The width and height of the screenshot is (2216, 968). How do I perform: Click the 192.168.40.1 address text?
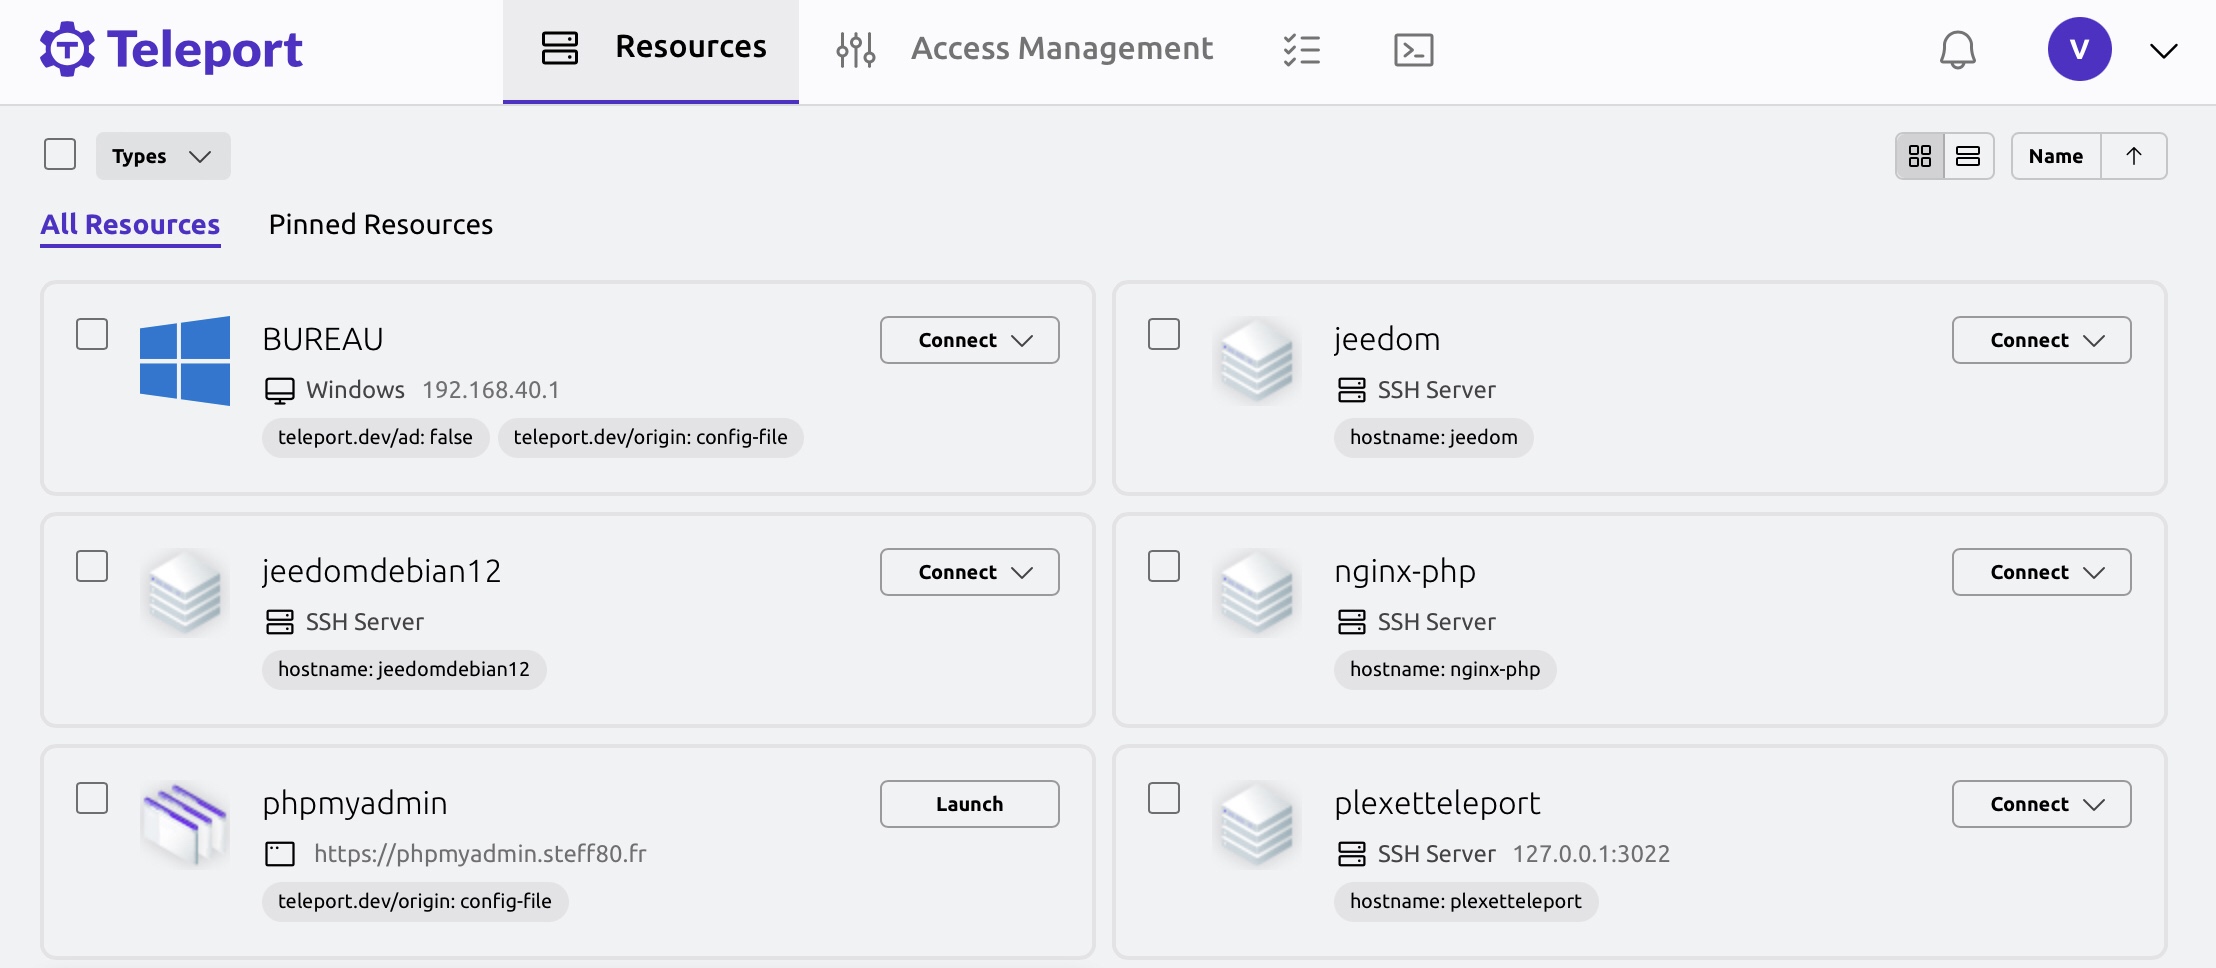tap(491, 390)
